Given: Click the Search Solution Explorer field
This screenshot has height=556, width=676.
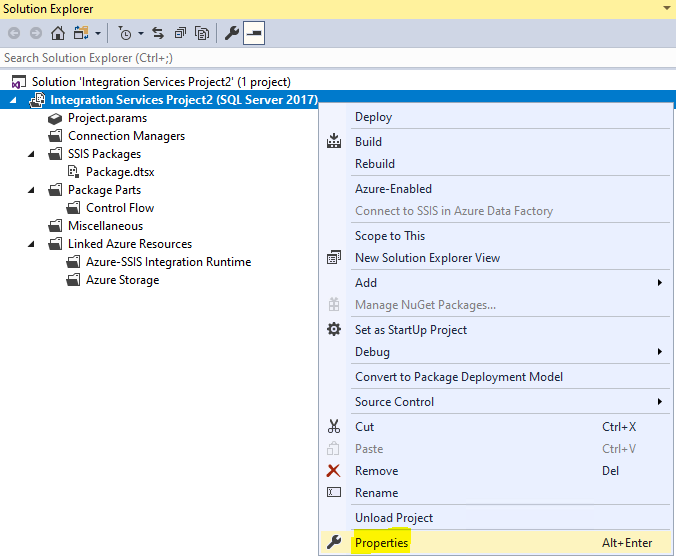Looking at the screenshot, I should (338, 58).
